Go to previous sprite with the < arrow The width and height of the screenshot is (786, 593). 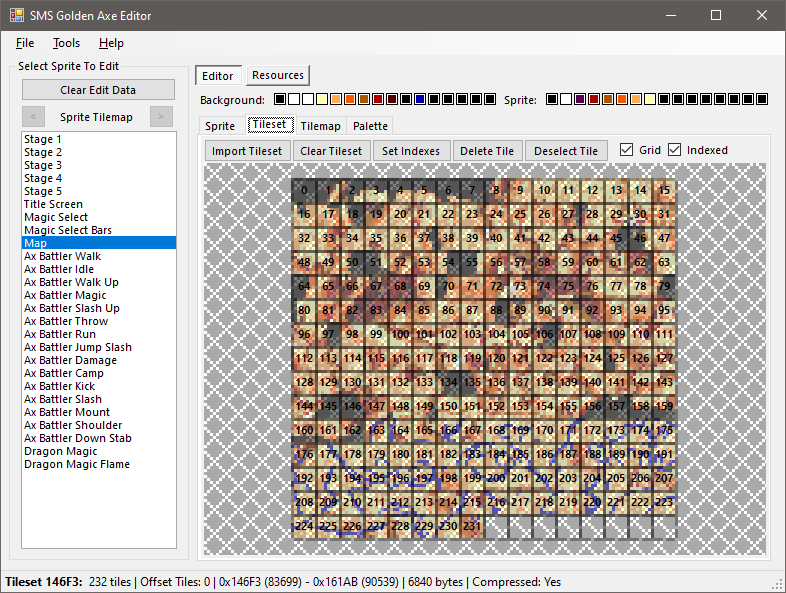click(x=33, y=117)
